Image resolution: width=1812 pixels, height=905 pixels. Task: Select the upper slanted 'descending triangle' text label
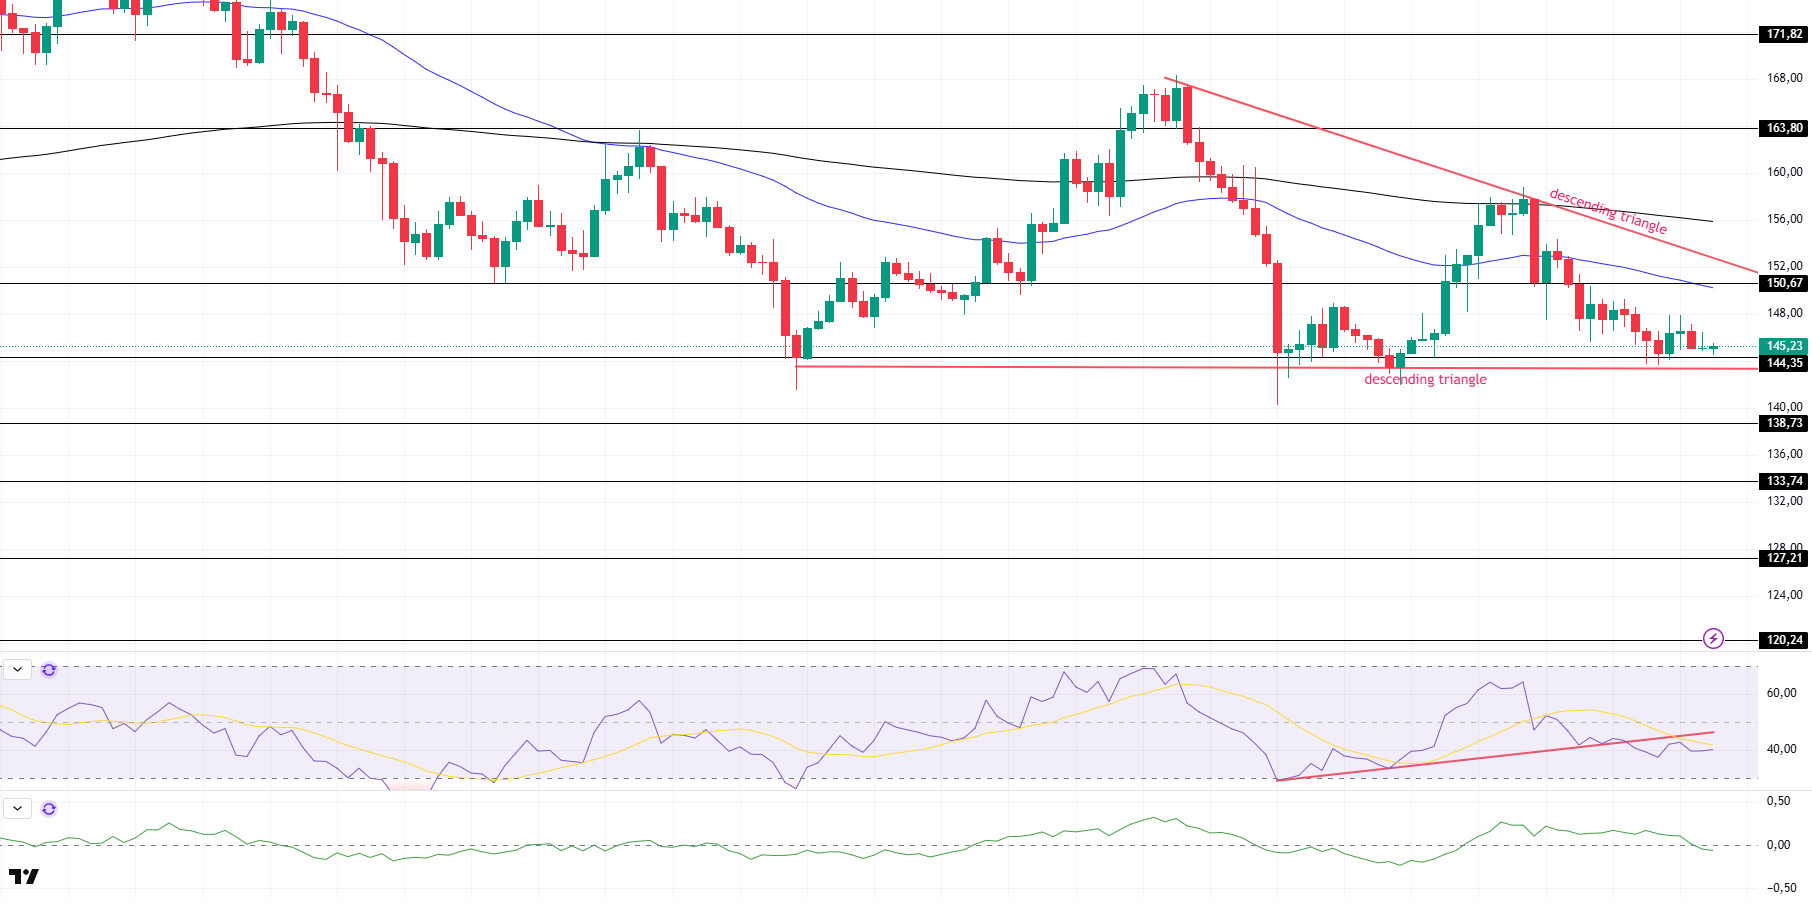tap(1608, 211)
